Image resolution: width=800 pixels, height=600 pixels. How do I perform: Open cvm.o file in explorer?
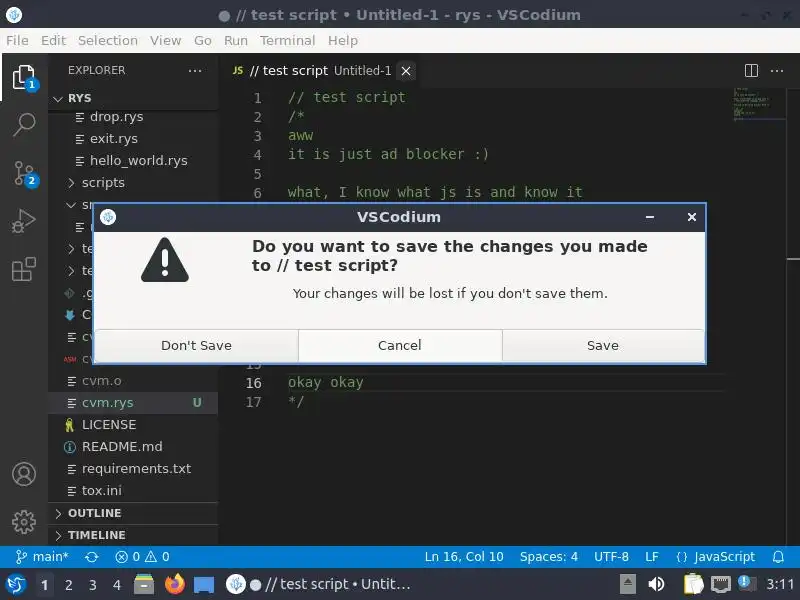[x=134, y=381]
